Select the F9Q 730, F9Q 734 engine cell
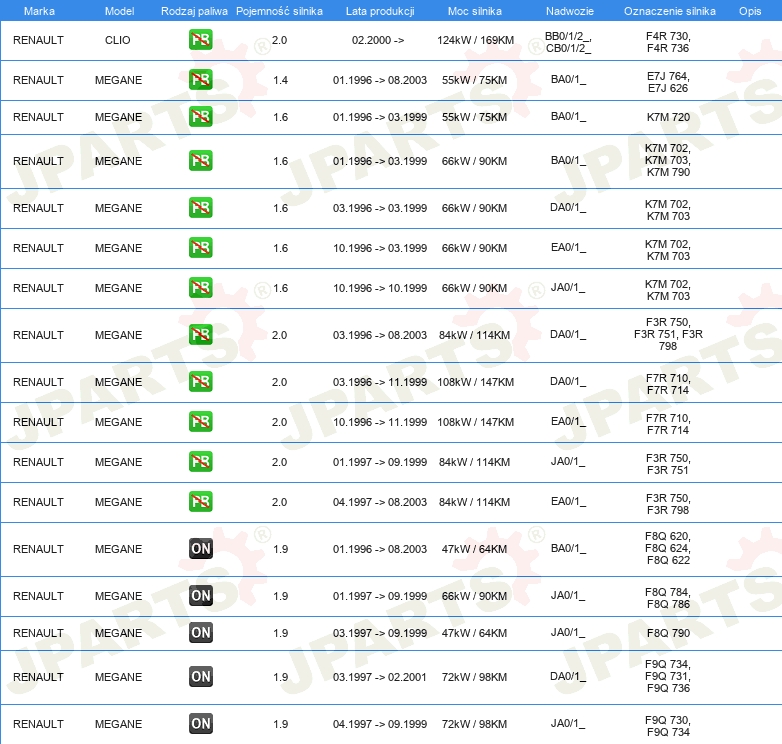 [x=668, y=726]
